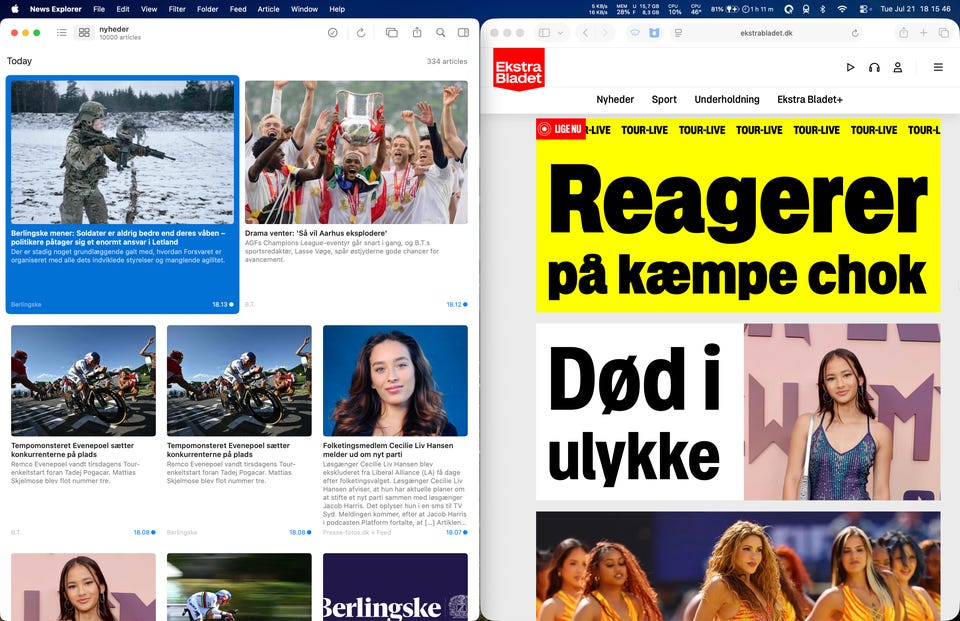Open the dancers photo article on Ekstra Bladet
This screenshot has width=960, height=621.
tap(738, 566)
